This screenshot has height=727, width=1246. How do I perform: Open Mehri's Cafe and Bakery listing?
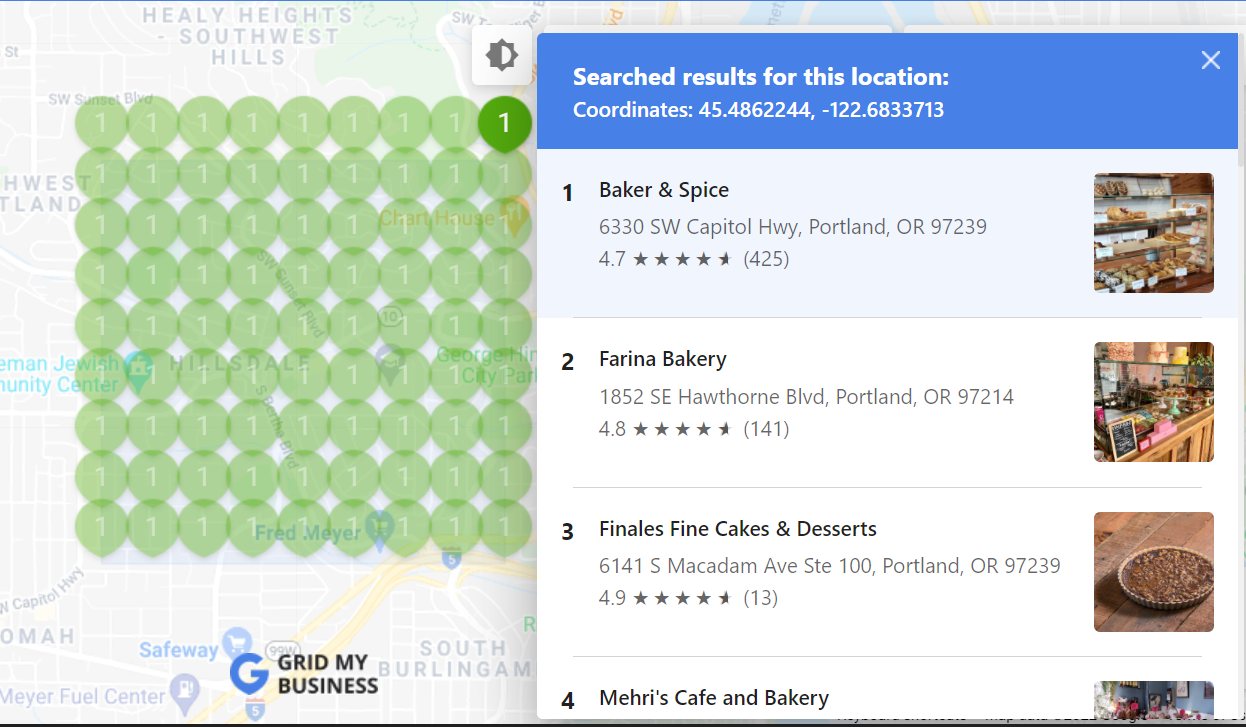(713, 698)
